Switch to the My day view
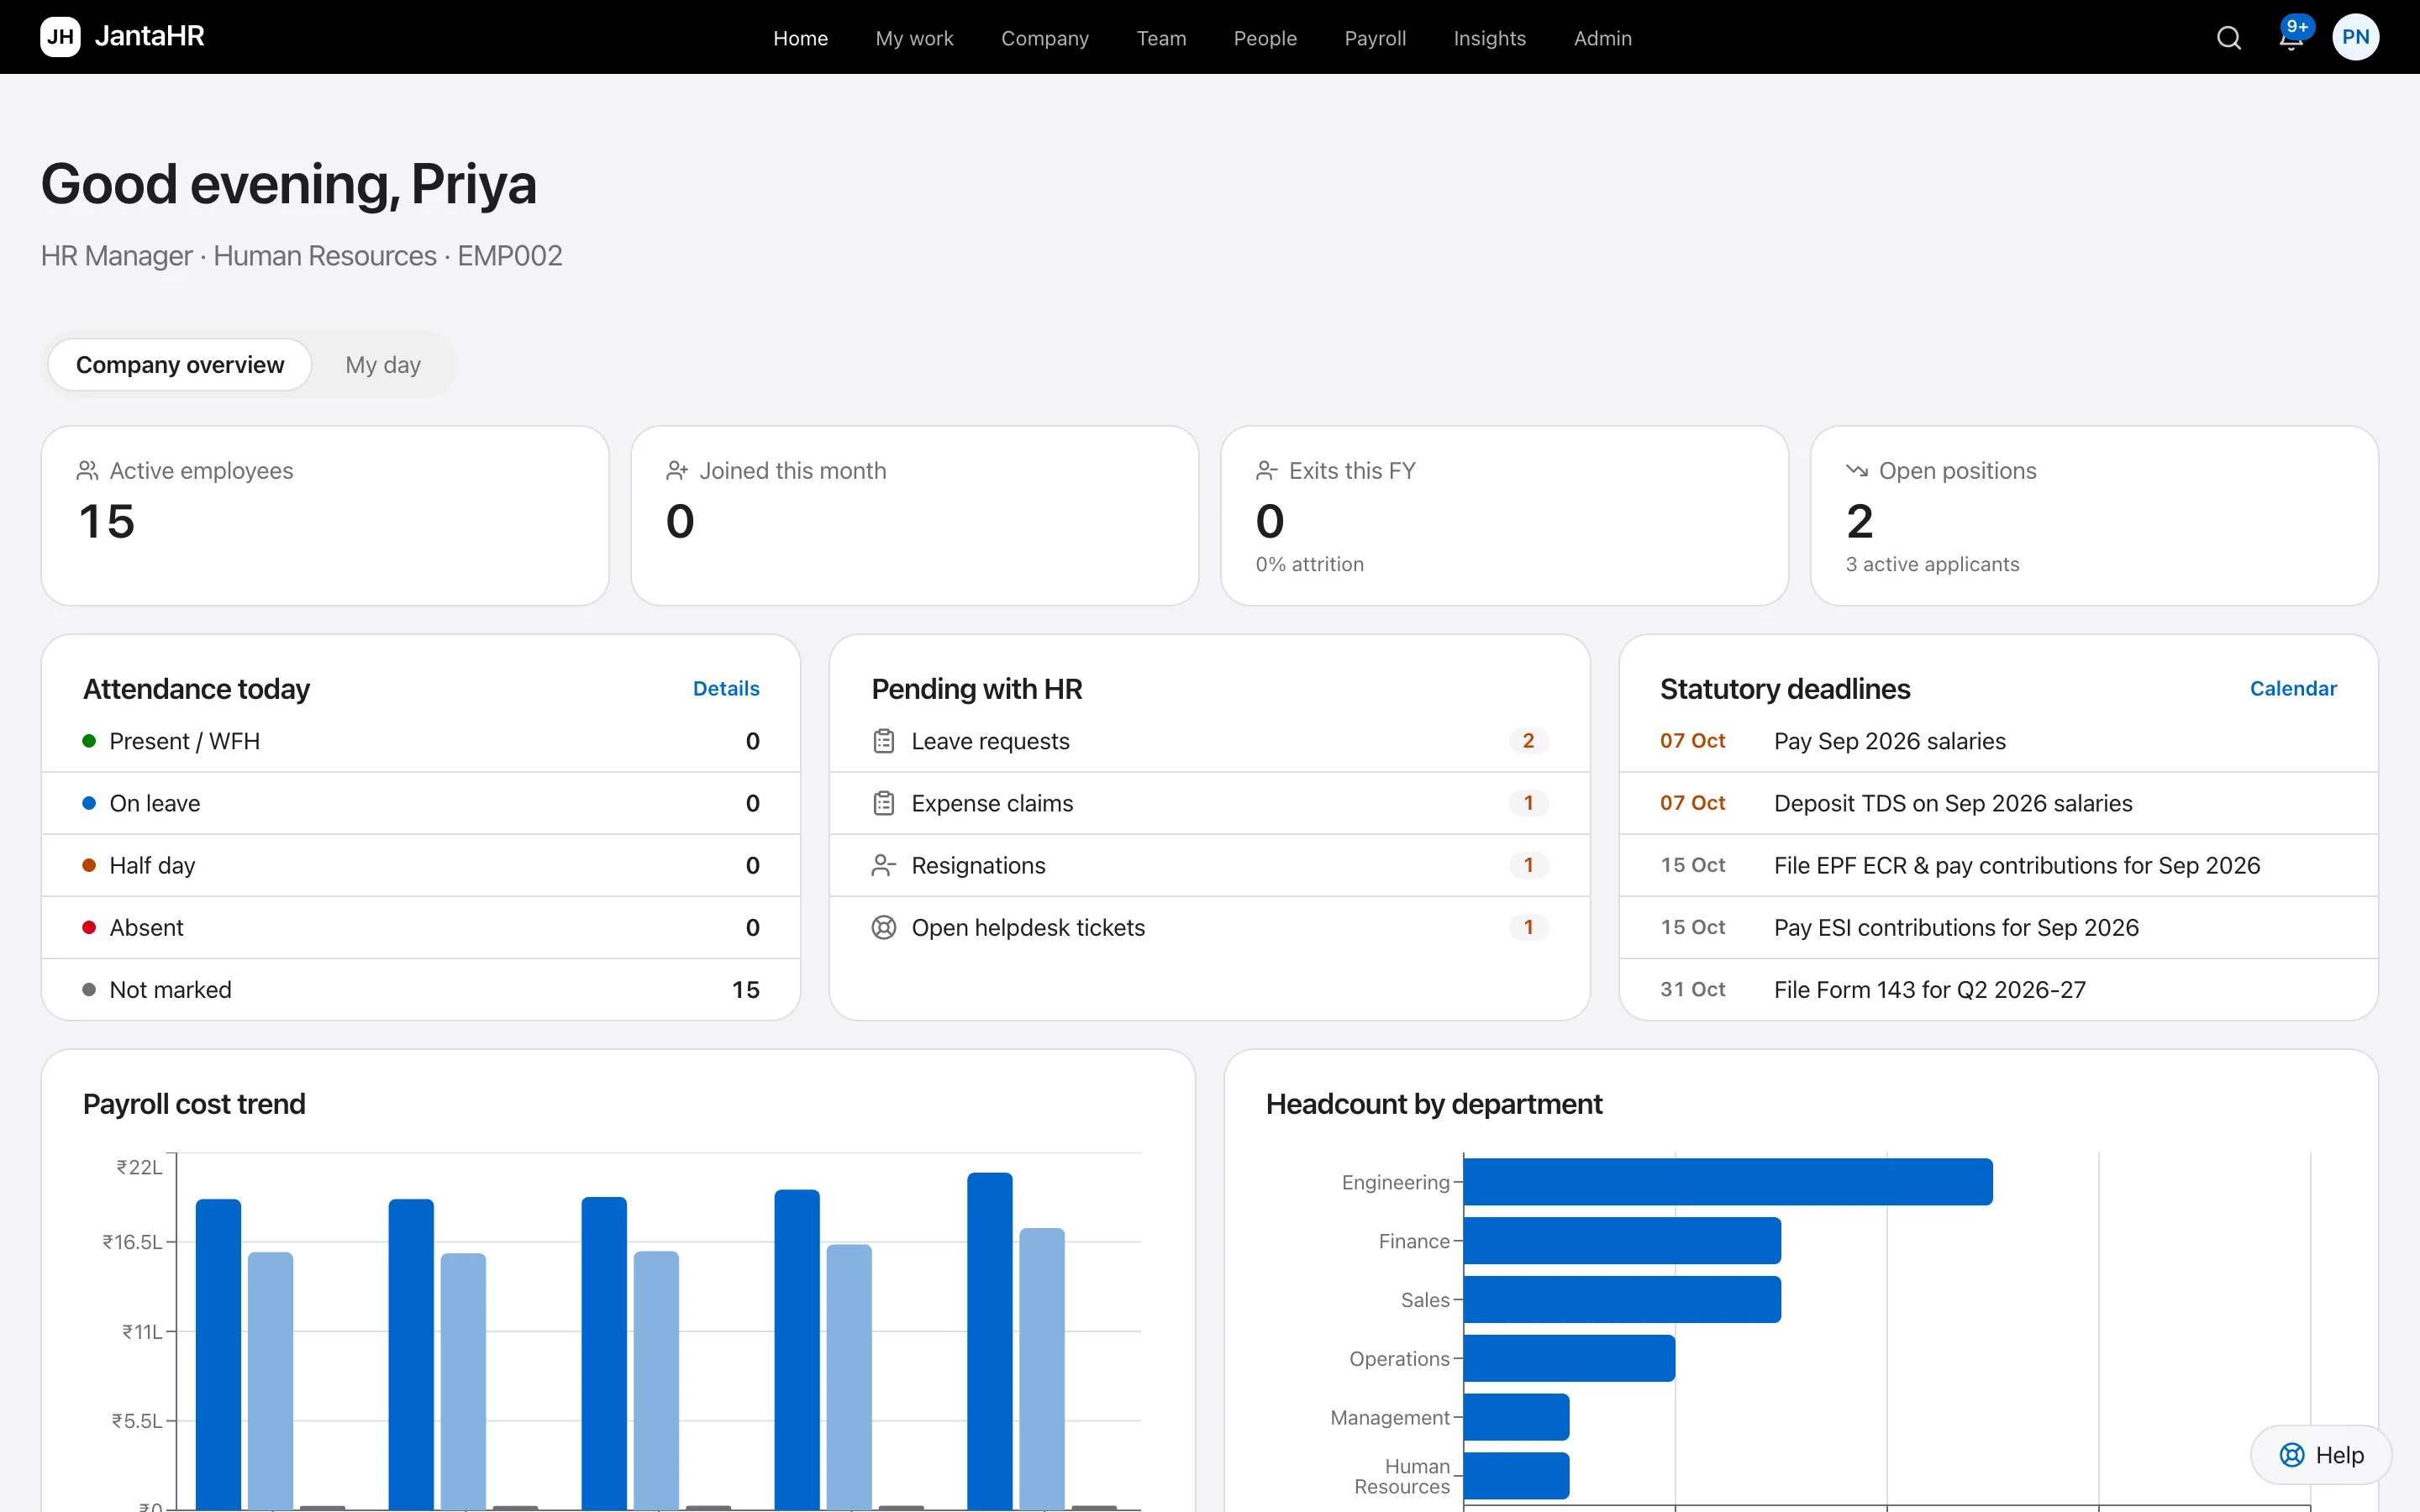Image resolution: width=2420 pixels, height=1512 pixels. pyautogui.click(x=383, y=365)
